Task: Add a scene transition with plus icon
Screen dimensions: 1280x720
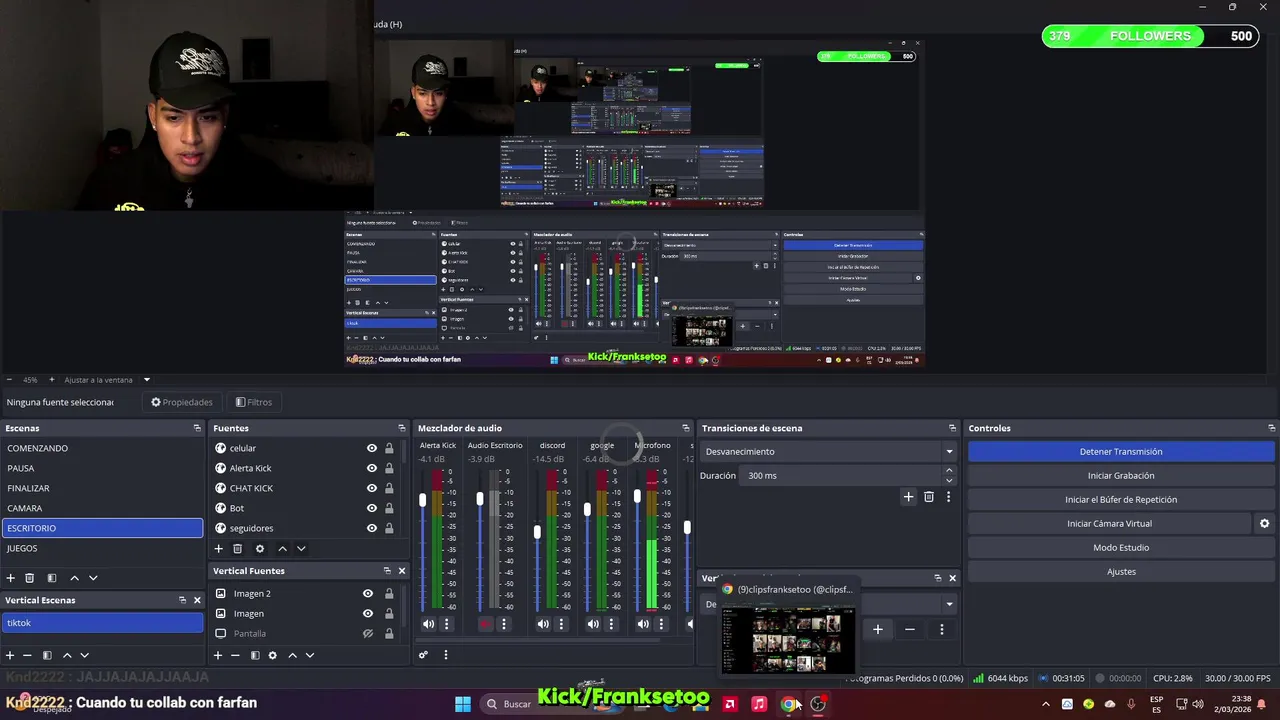Action: 908,497
